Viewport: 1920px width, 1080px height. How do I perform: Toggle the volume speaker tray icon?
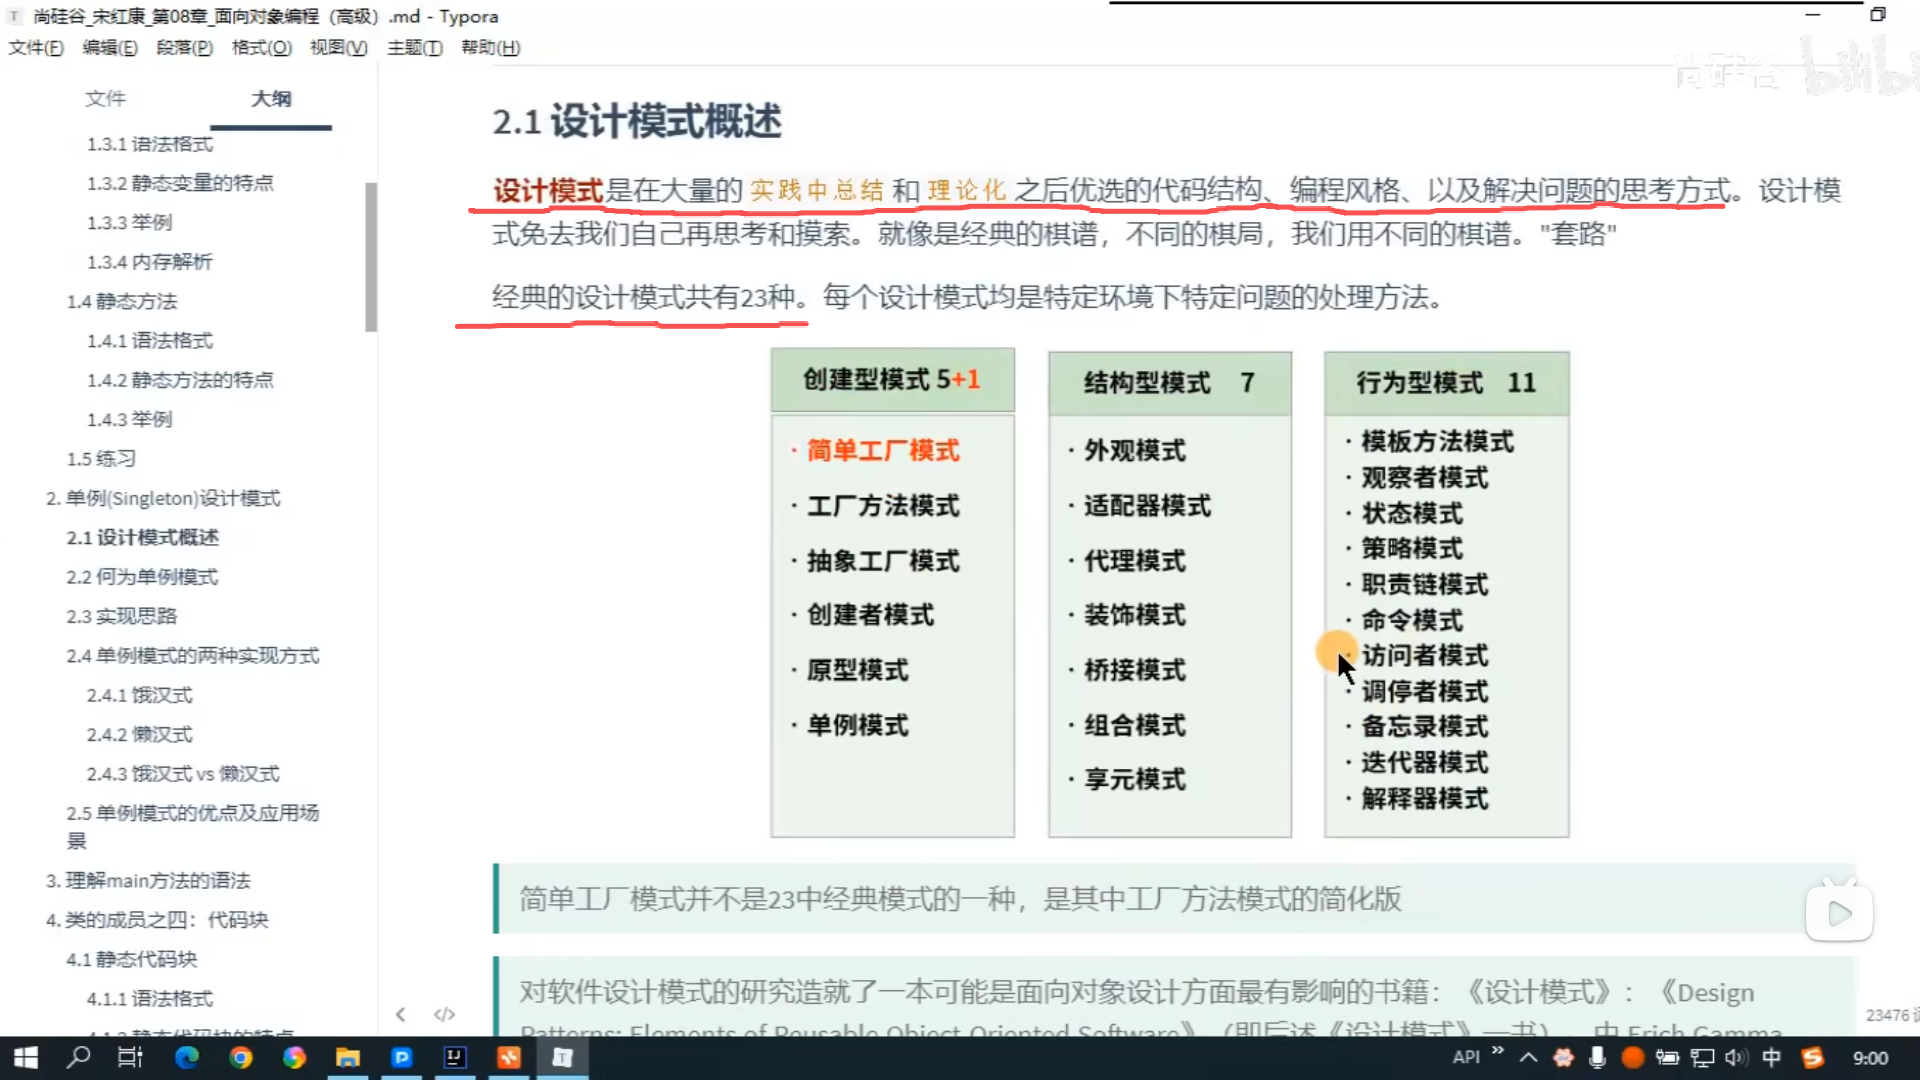click(x=1735, y=1057)
